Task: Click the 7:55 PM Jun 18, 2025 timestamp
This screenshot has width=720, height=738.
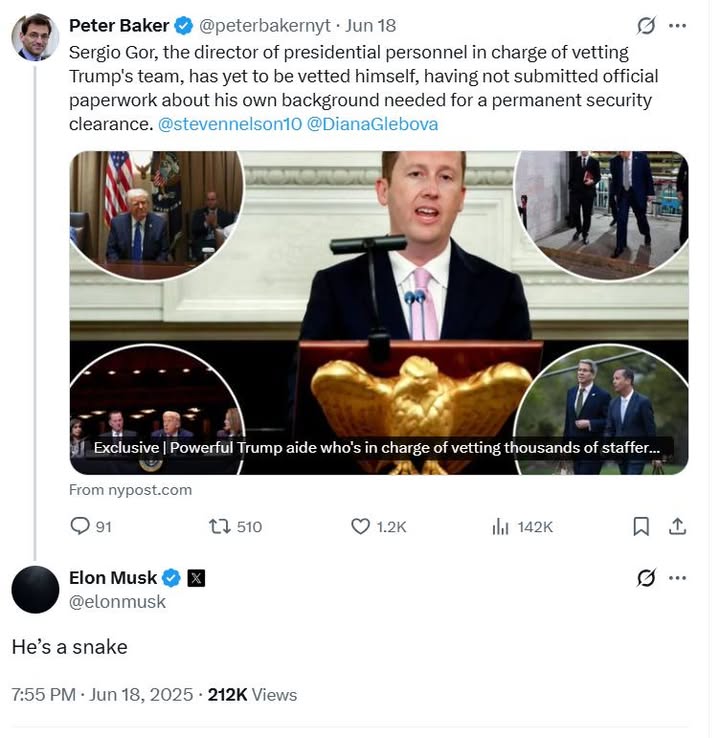Action: [102, 694]
